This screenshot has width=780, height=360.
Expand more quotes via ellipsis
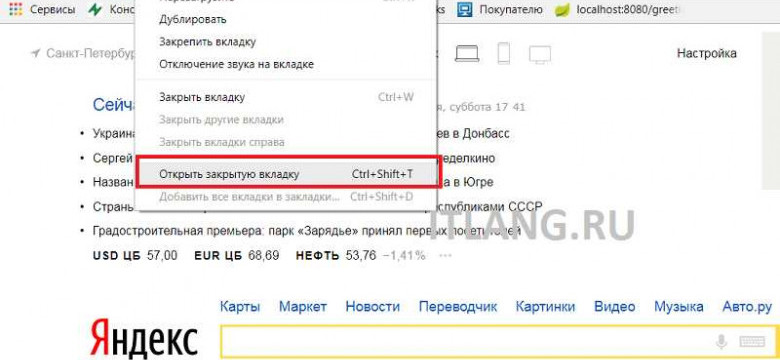pyautogui.click(x=445, y=256)
